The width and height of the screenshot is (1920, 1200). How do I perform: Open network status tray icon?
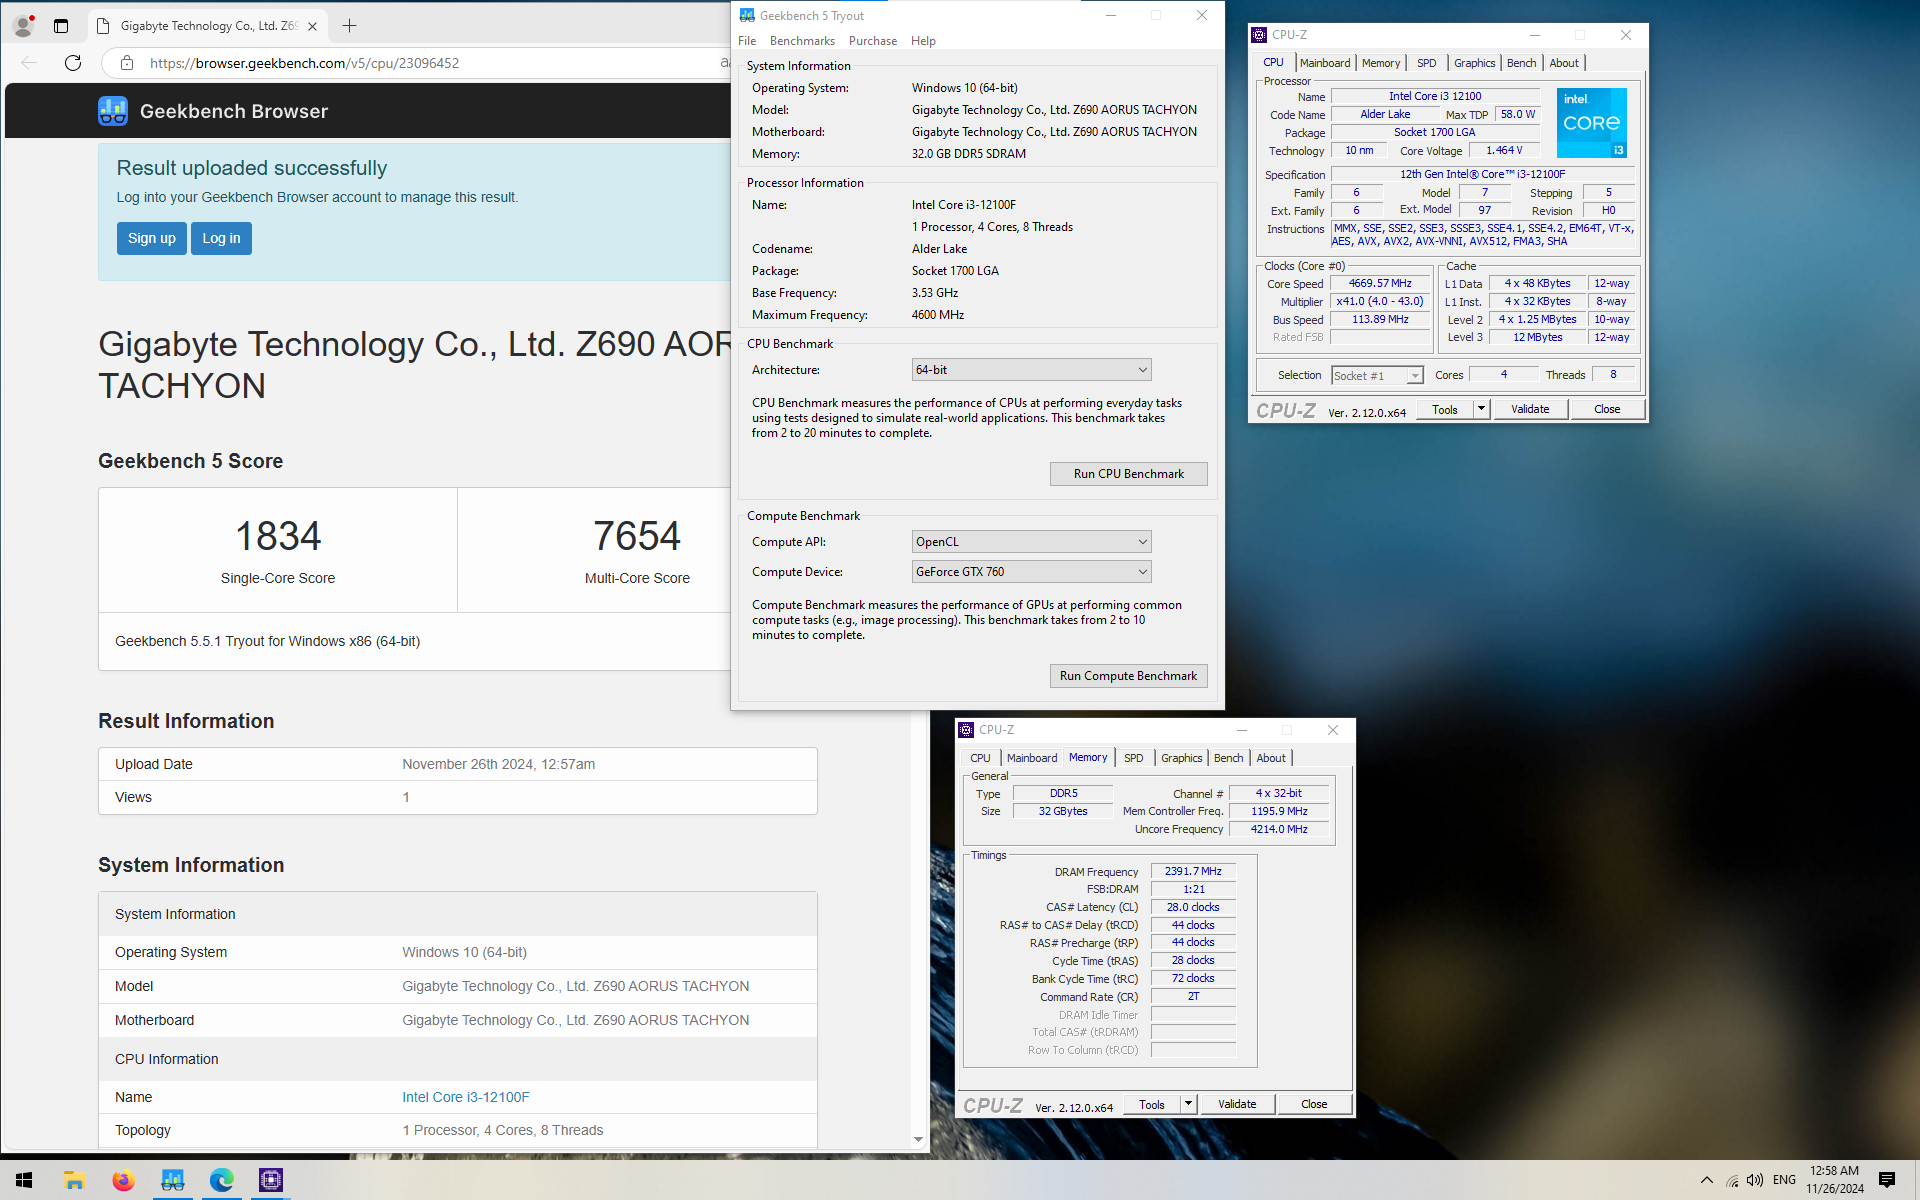click(1732, 1180)
